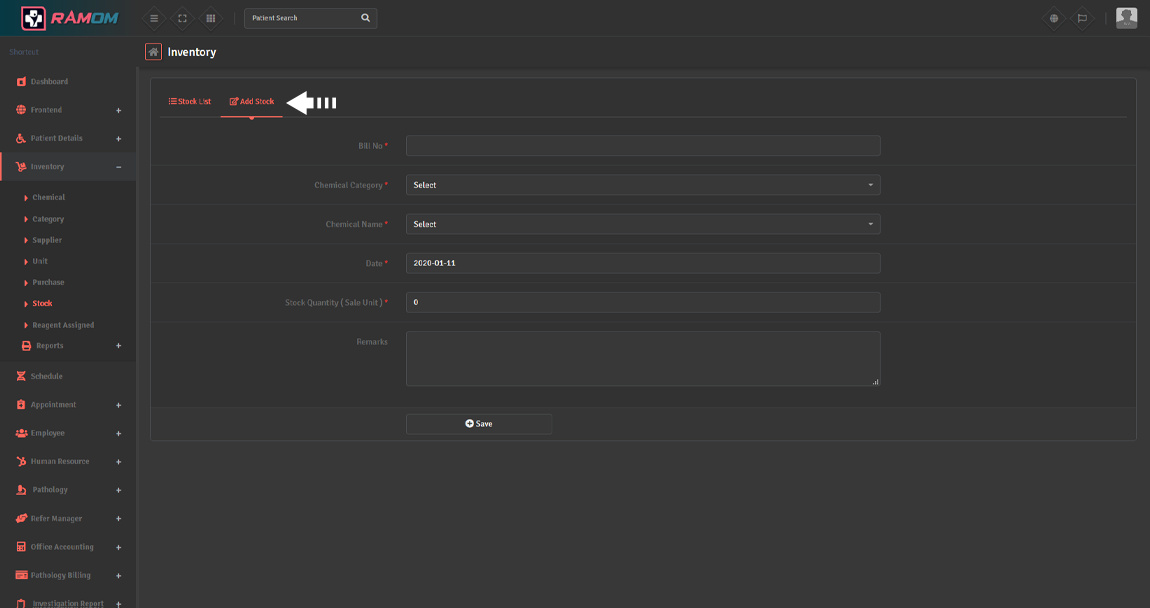Viewport: 1150px width, 608px height.
Task: Click the Save button
Action: (x=479, y=424)
